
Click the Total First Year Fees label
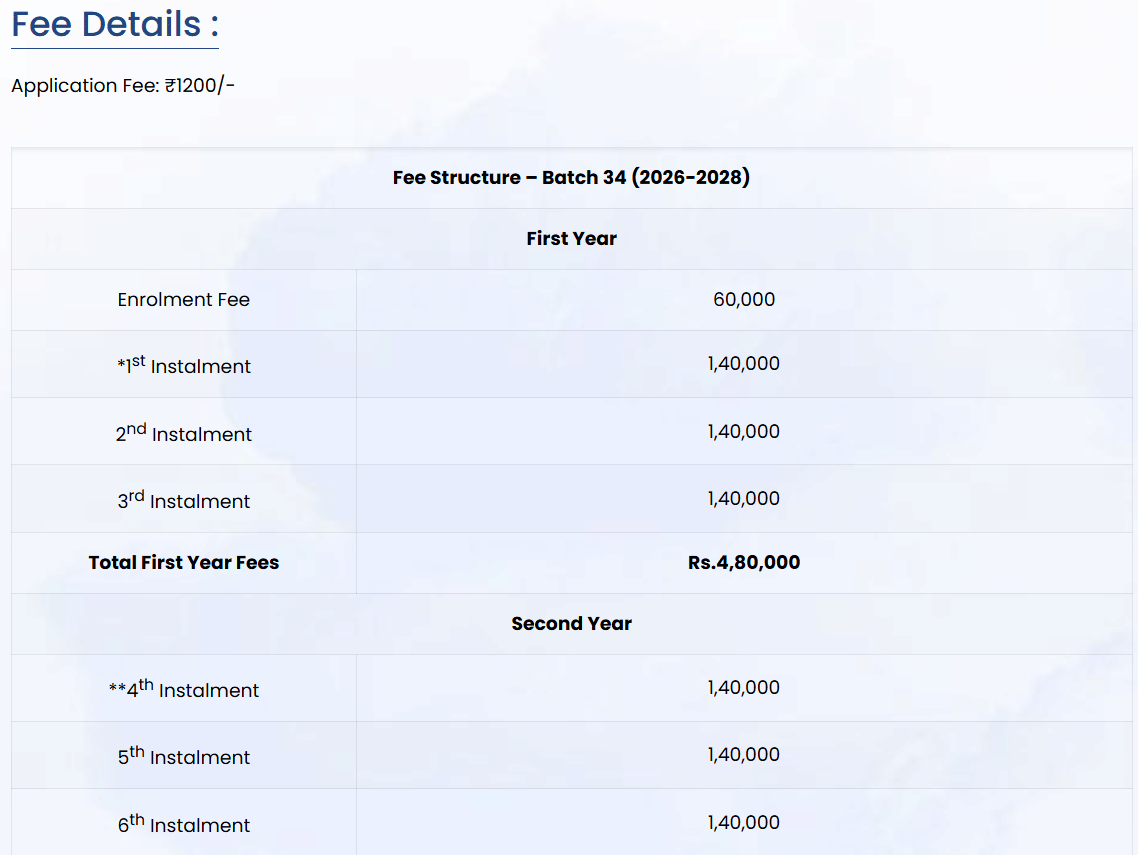183,563
